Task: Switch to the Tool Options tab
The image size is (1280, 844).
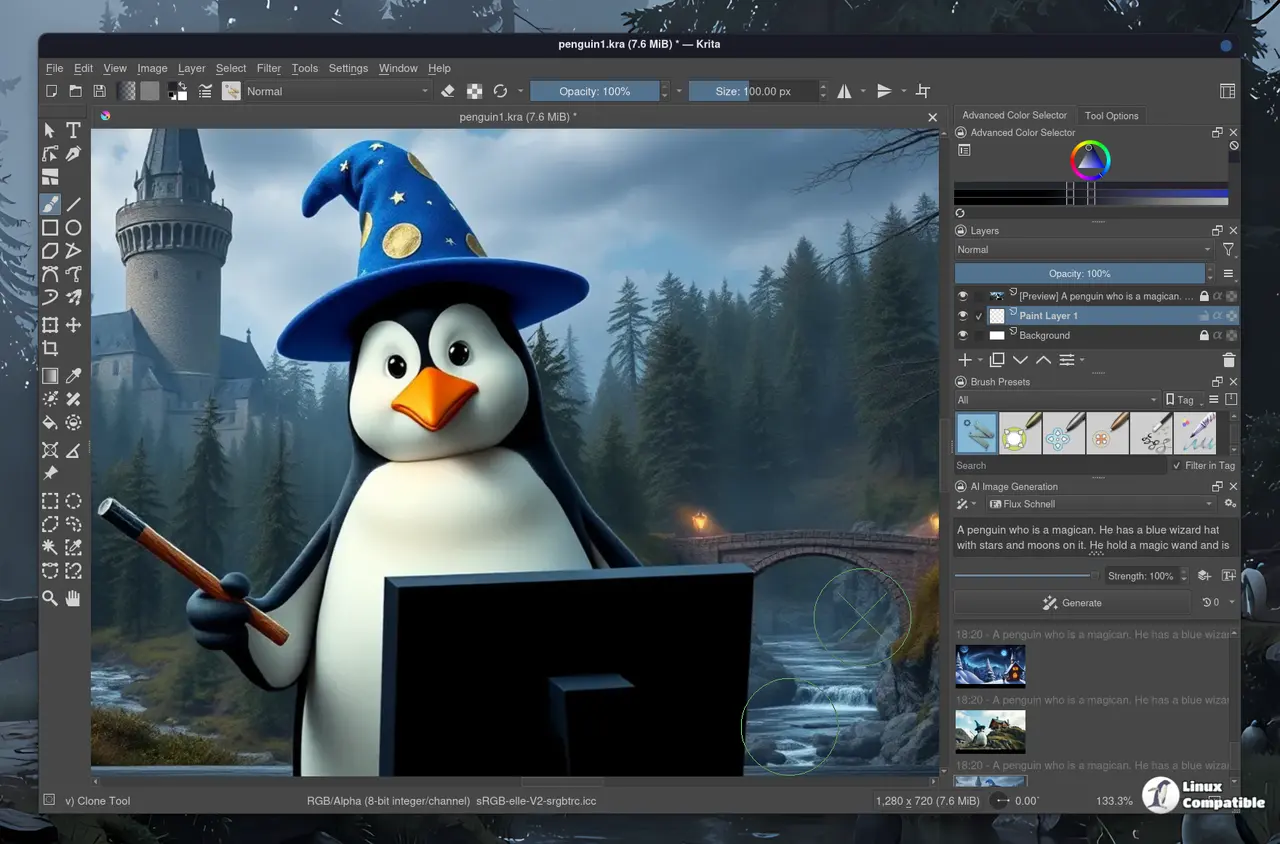Action: coord(1111,115)
